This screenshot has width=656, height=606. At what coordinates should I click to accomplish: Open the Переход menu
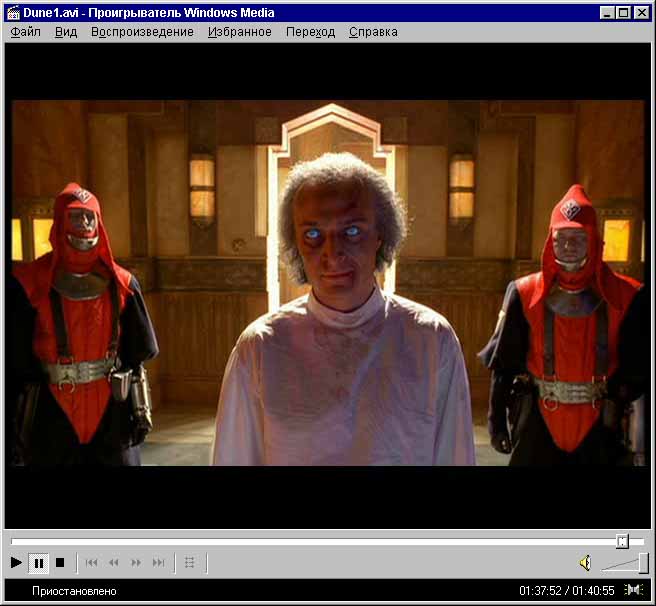[x=310, y=32]
